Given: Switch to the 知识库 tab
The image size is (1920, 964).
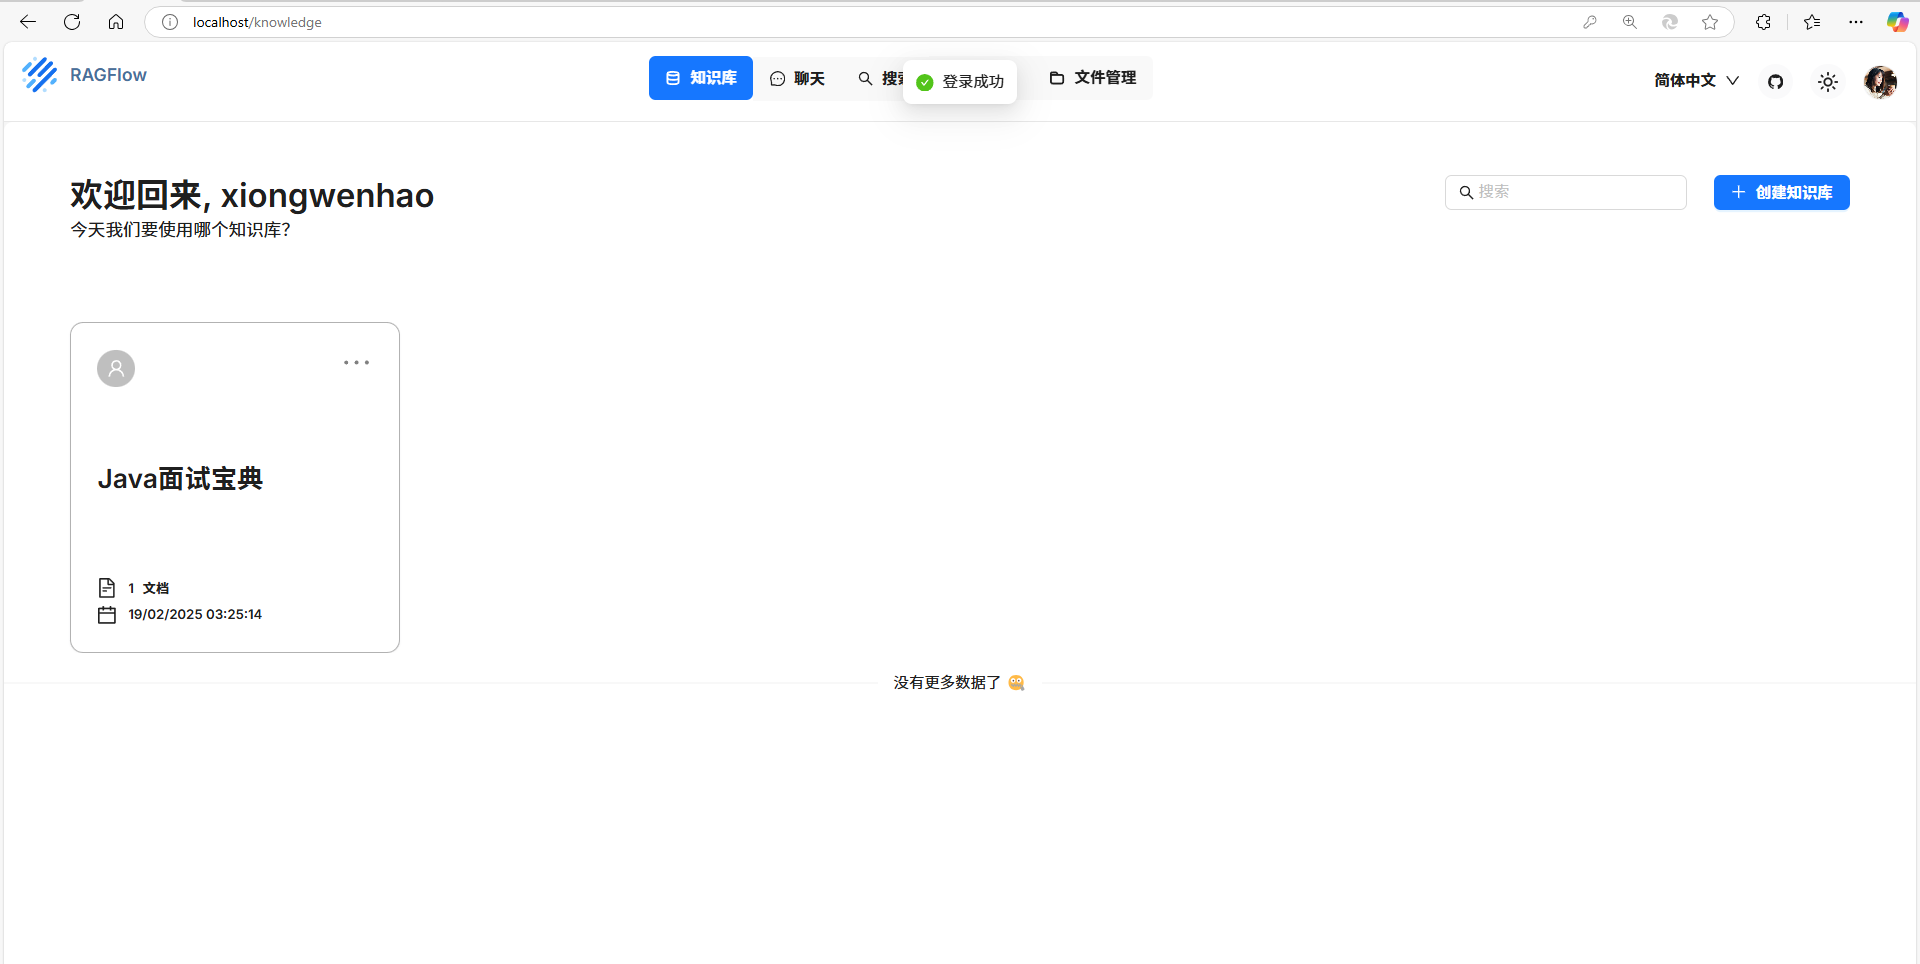Looking at the screenshot, I should click(x=701, y=78).
